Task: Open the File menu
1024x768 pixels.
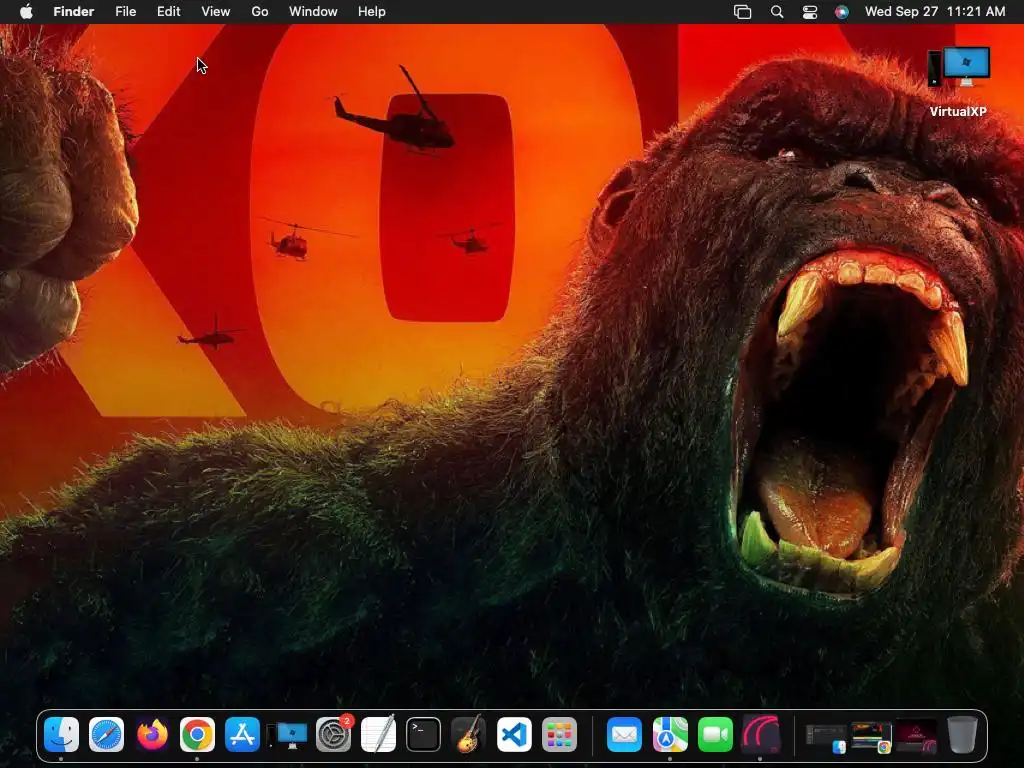Action: click(125, 12)
